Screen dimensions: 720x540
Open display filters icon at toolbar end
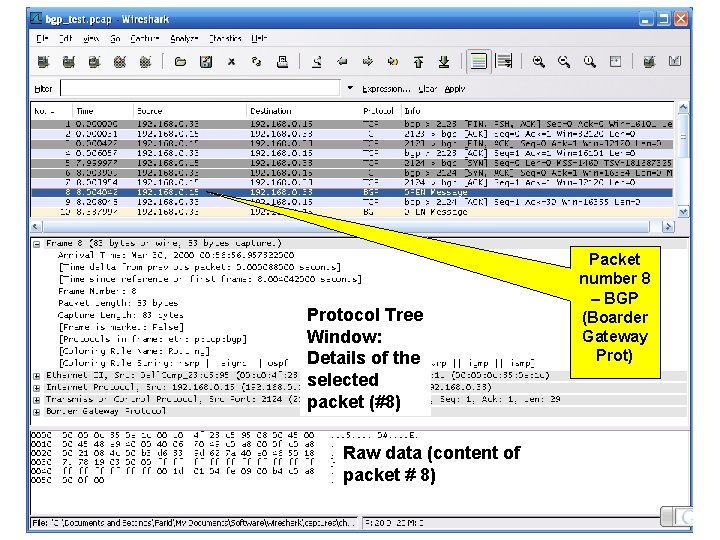[x=675, y=62]
